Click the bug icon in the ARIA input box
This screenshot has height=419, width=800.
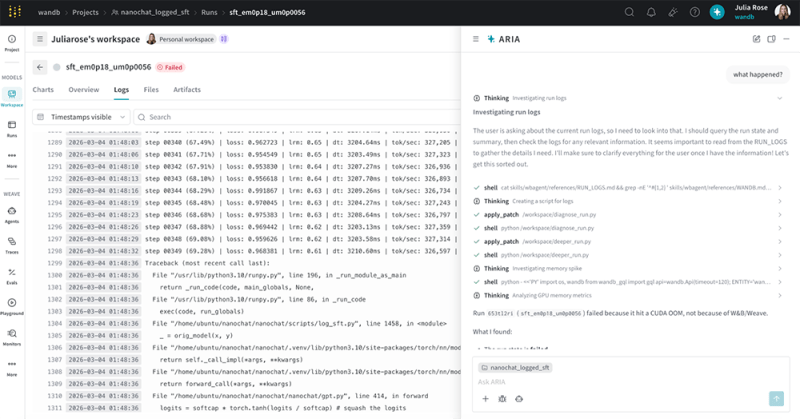[x=502, y=399]
